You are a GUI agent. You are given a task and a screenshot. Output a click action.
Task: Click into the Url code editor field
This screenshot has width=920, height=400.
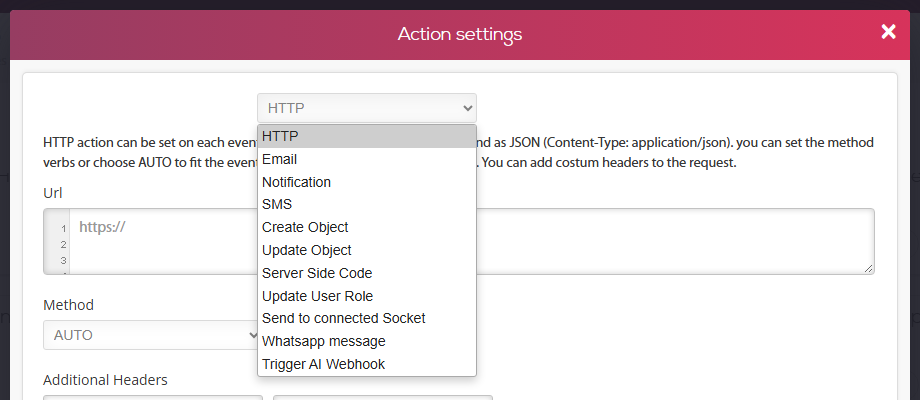pos(459,241)
